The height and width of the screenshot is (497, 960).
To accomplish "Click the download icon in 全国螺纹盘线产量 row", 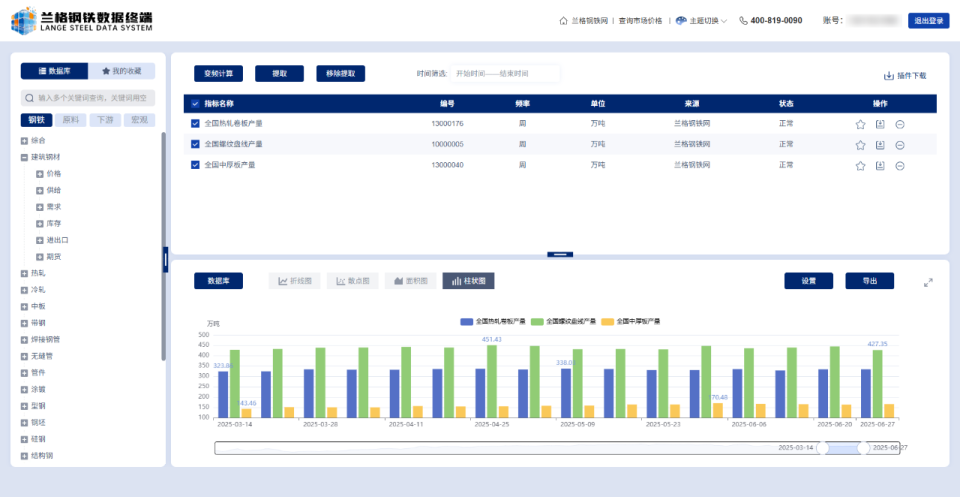I will (880, 145).
